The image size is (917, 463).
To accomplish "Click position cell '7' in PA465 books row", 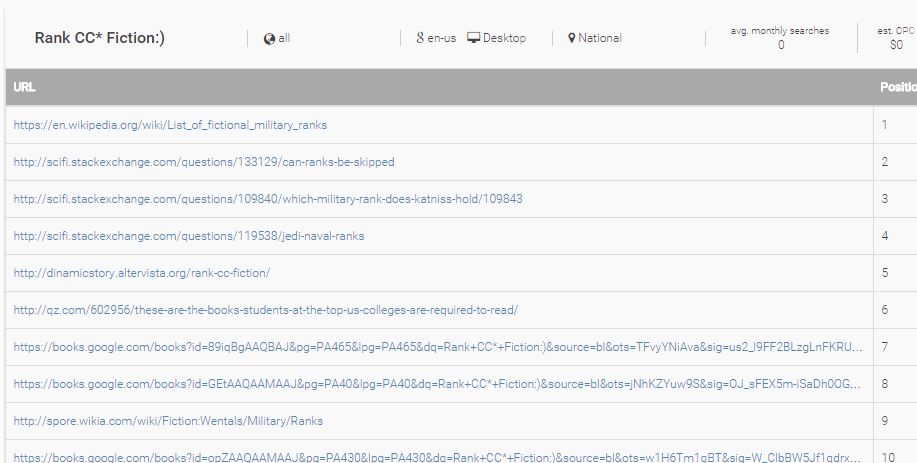I will [x=885, y=347].
